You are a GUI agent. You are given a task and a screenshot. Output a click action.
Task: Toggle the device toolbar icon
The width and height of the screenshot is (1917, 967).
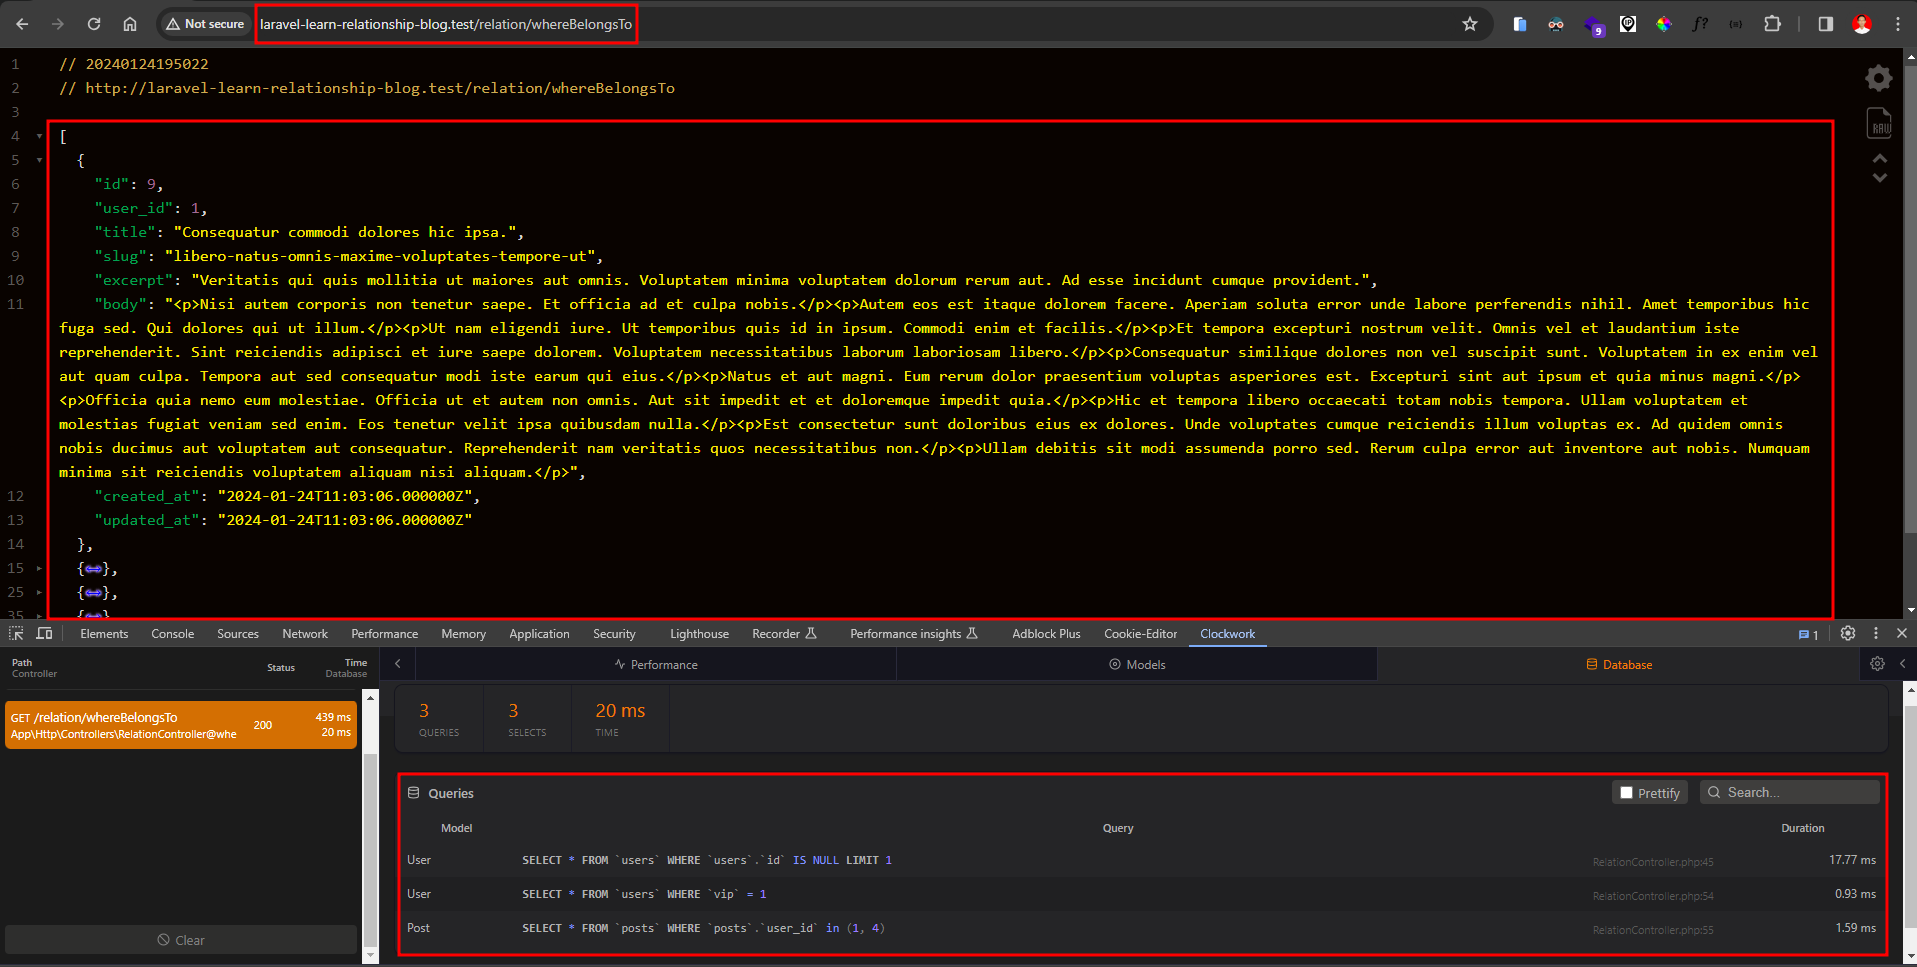(44, 633)
